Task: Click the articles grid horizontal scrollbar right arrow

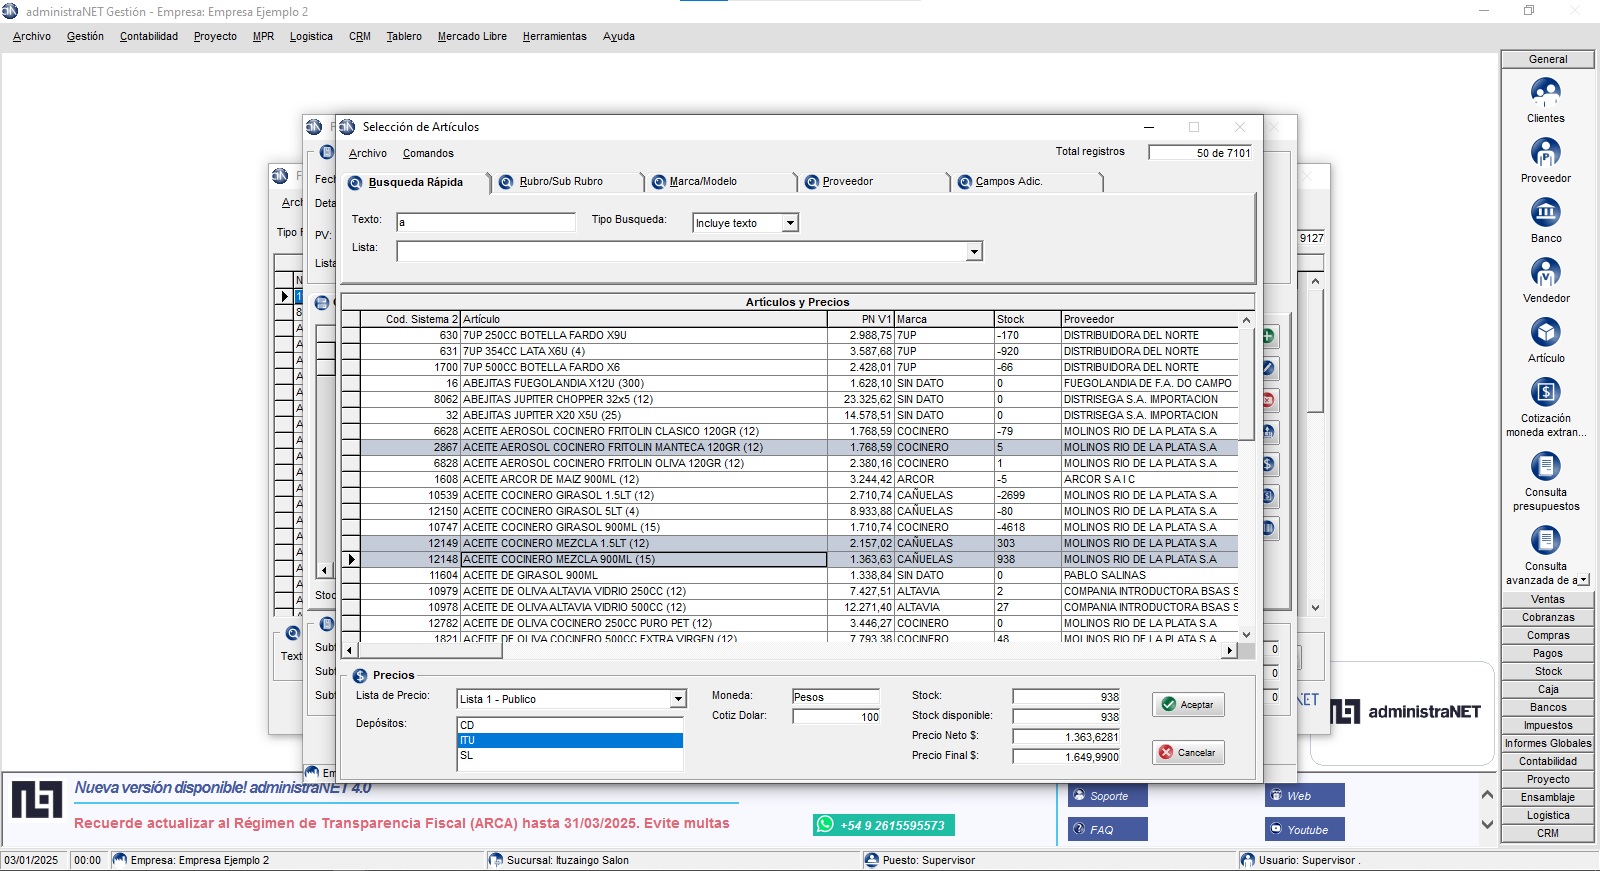Action: (x=1230, y=650)
